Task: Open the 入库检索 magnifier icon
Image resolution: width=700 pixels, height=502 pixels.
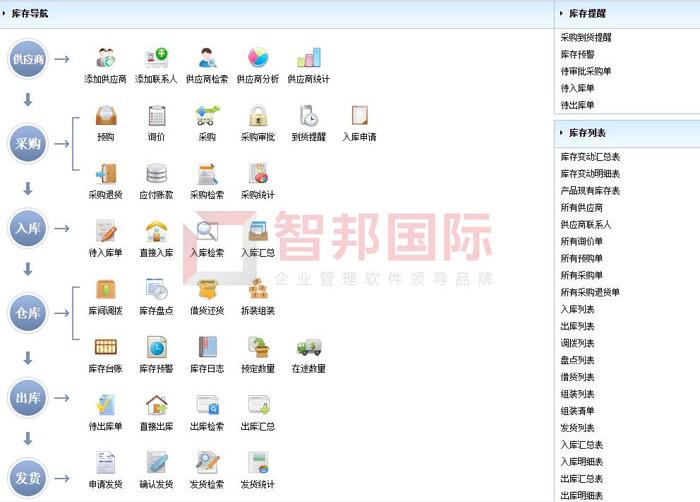Action: click(207, 231)
